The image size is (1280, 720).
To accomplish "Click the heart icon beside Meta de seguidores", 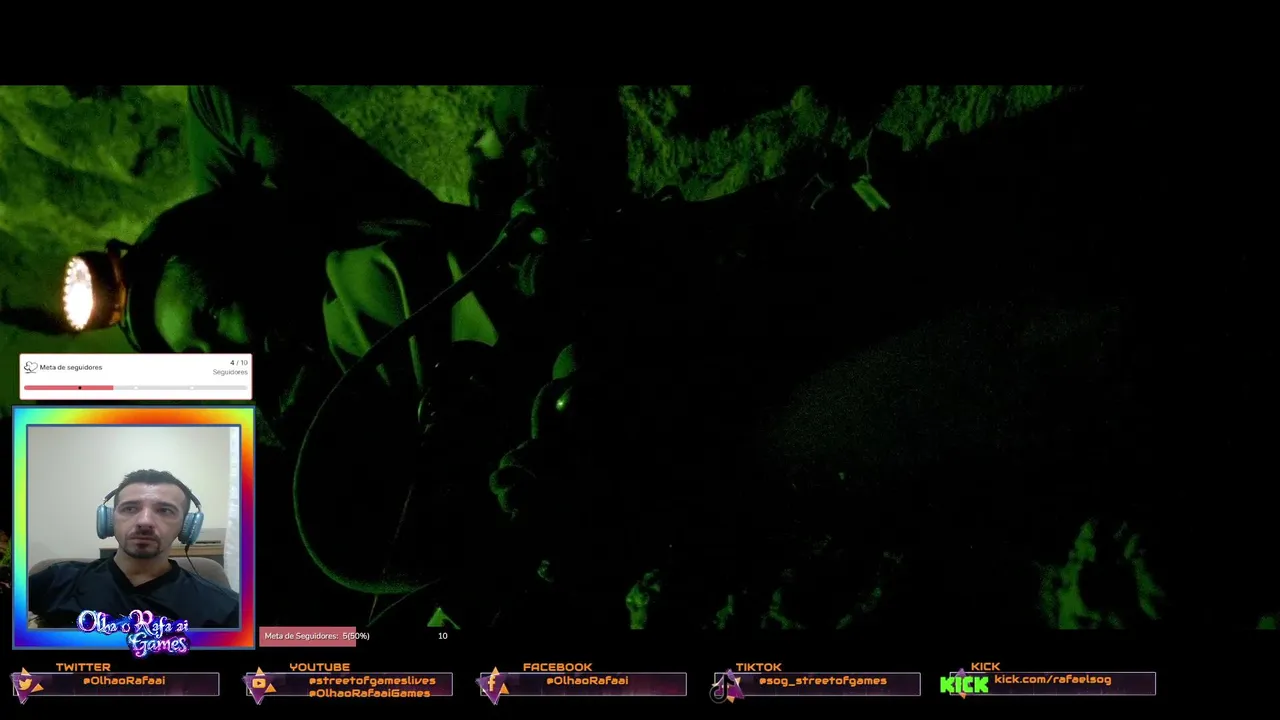I will pos(31,367).
